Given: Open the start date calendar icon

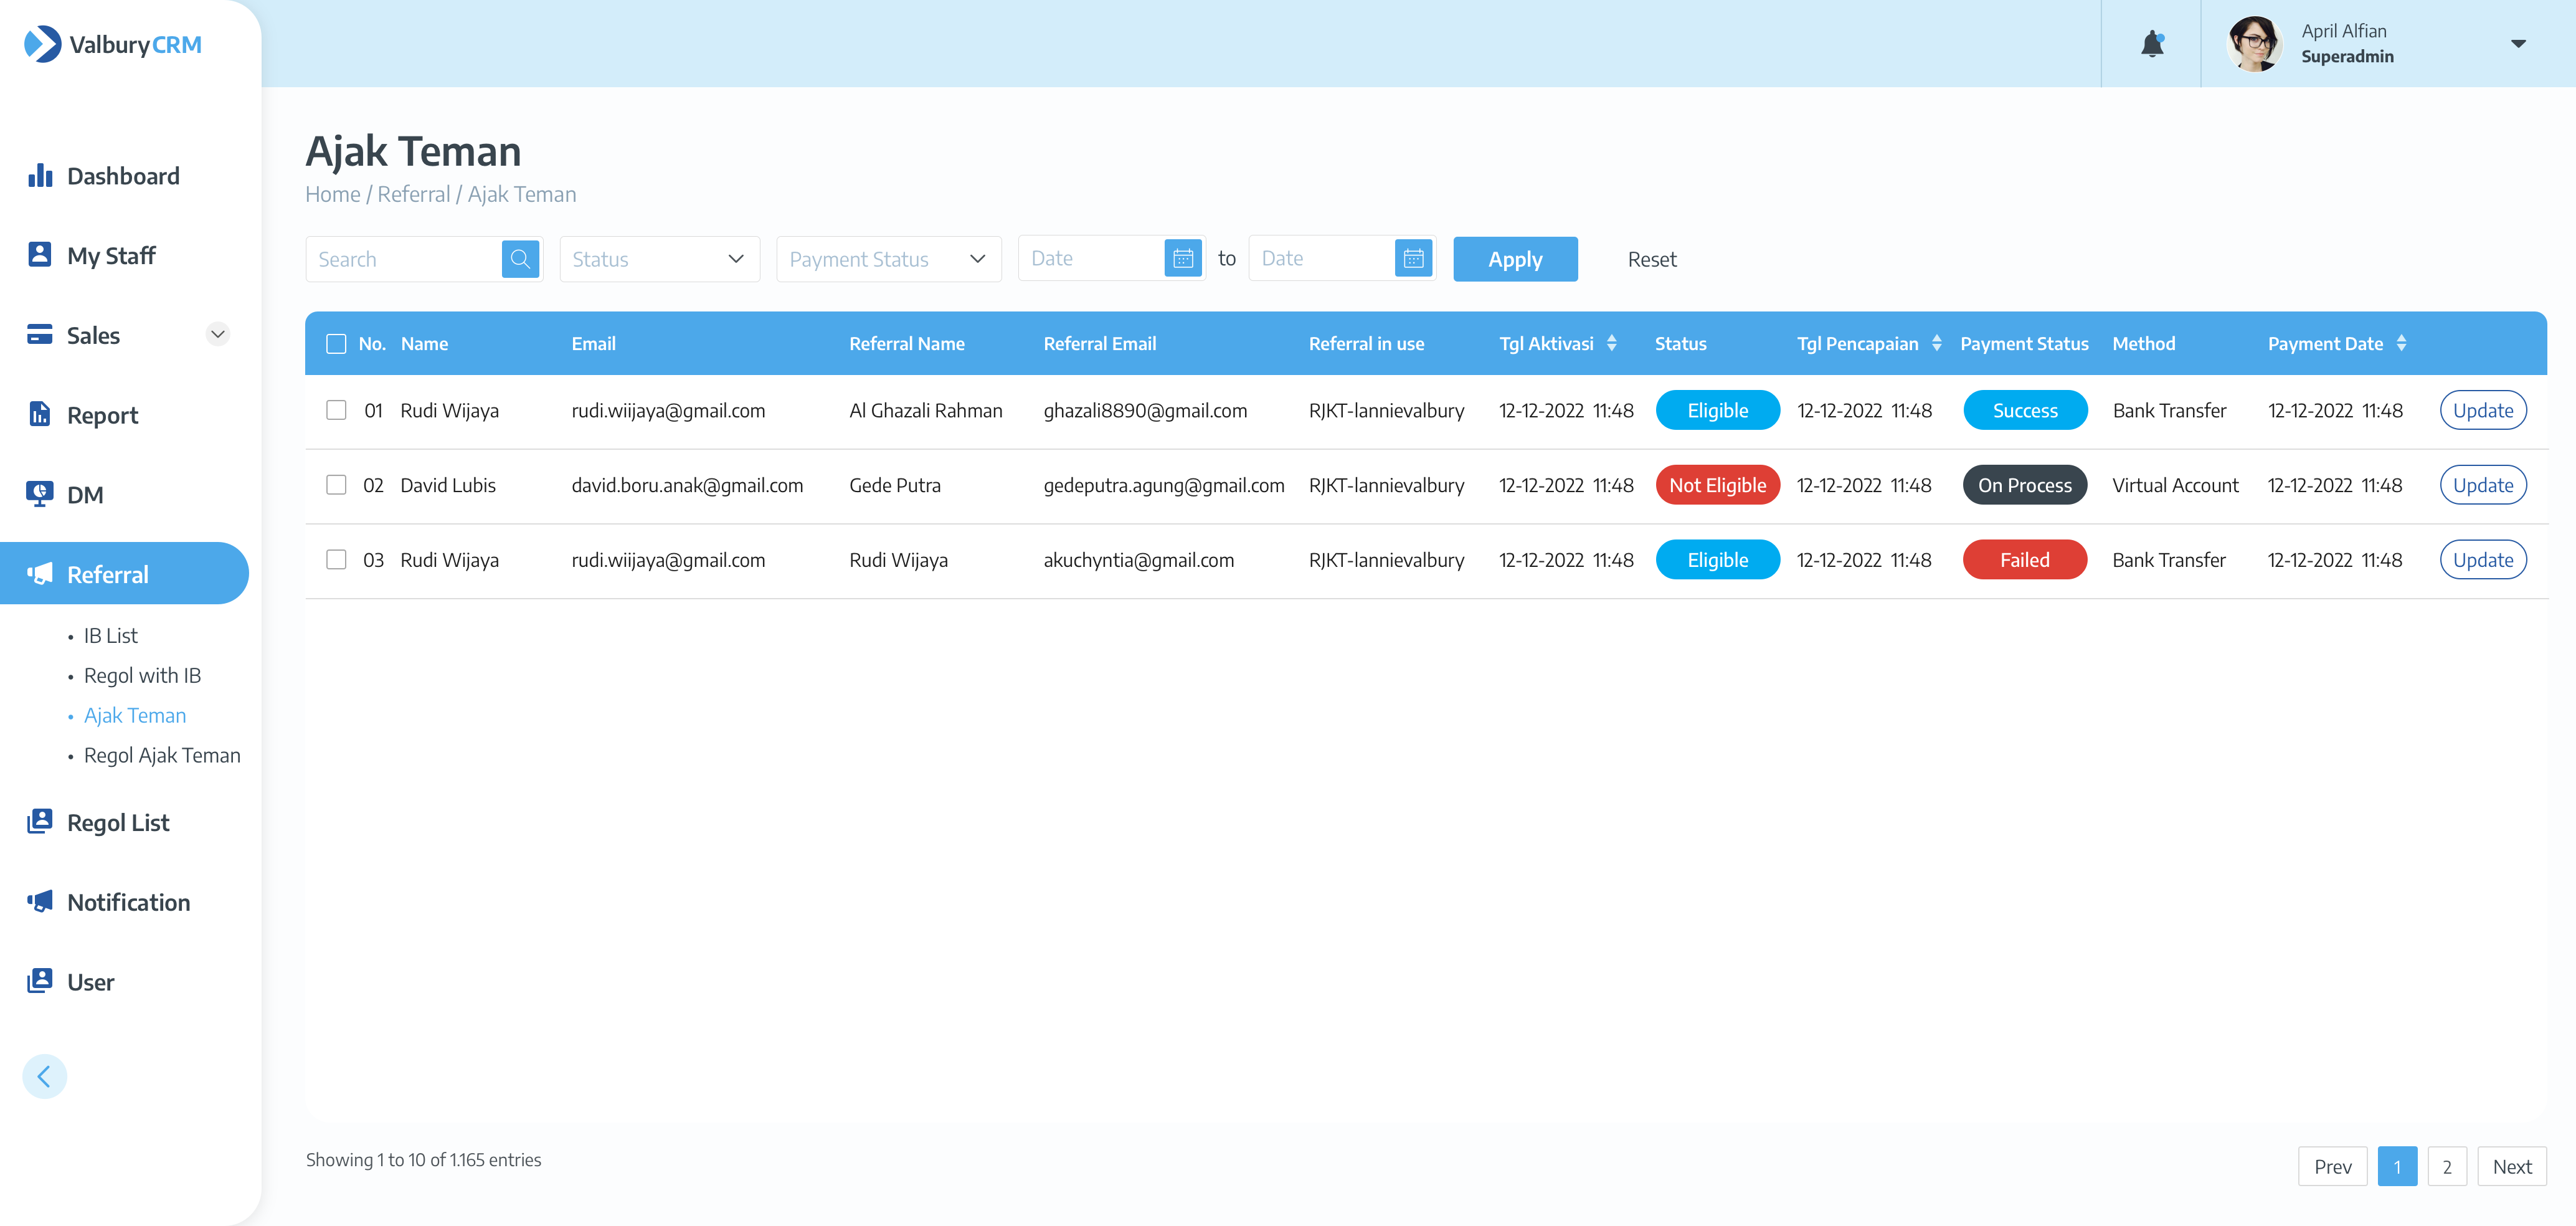Looking at the screenshot, I should coord(1183,259).
